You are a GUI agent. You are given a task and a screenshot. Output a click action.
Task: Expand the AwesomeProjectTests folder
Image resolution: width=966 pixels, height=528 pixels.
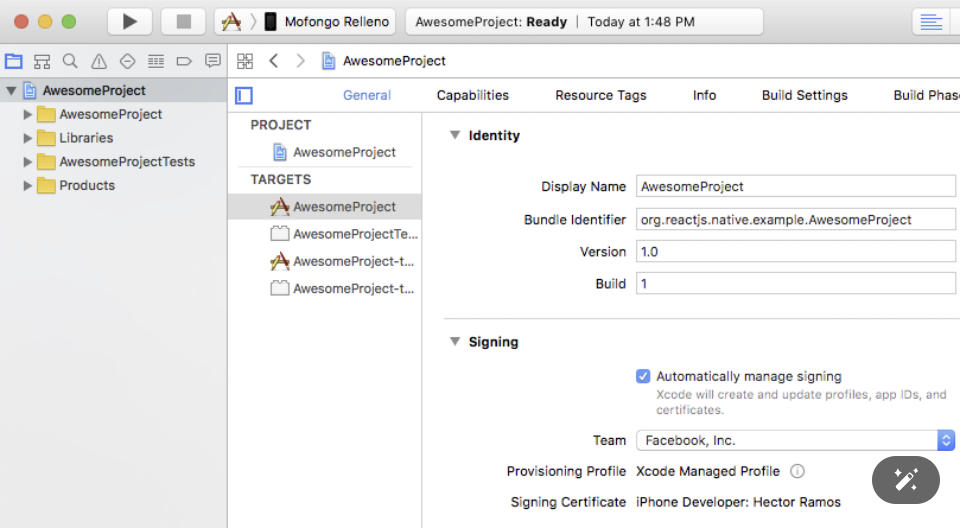27,162
